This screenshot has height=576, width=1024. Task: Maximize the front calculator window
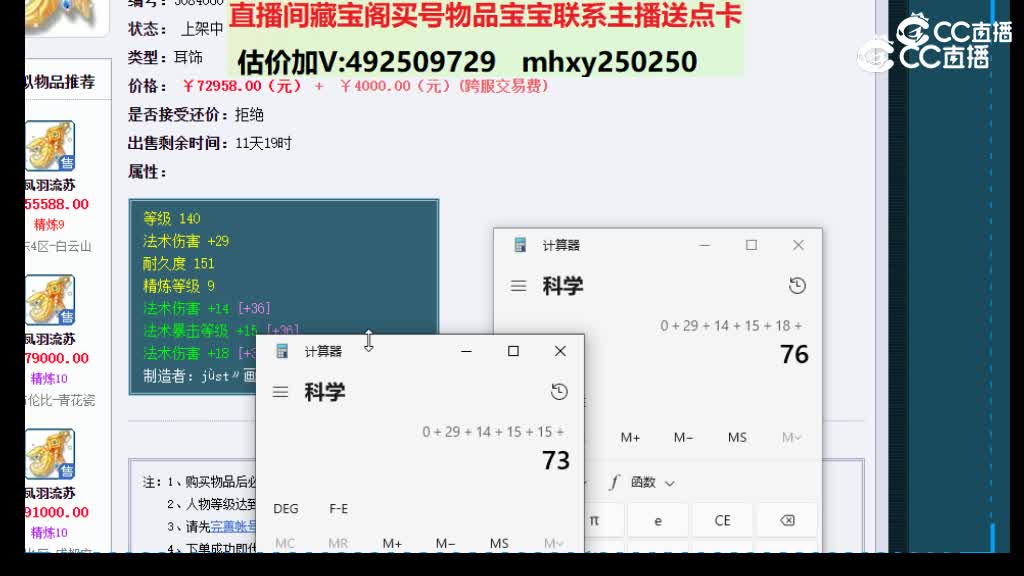[x=513, y=351]
